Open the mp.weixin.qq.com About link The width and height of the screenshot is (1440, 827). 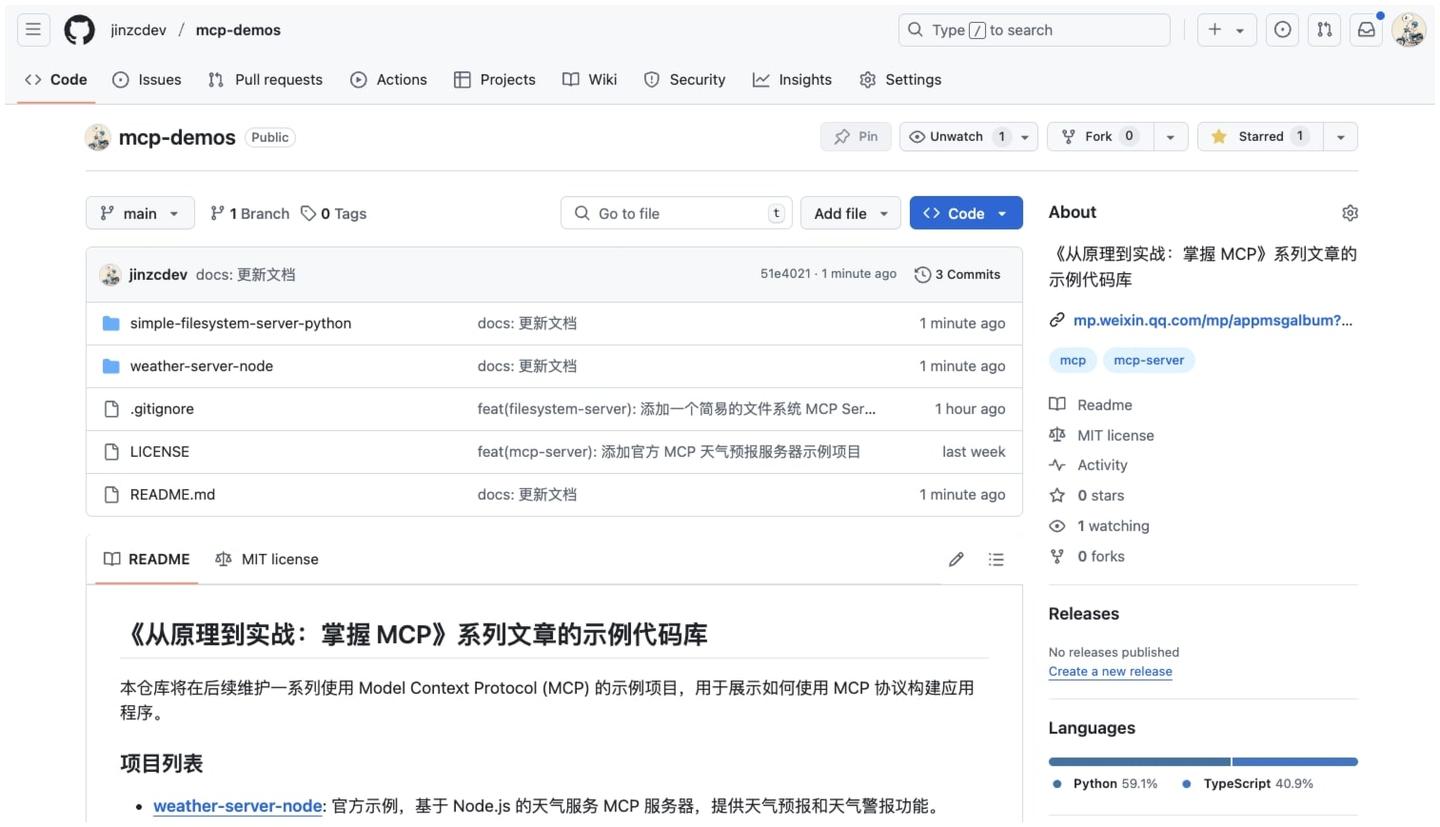click(1212, 321)
